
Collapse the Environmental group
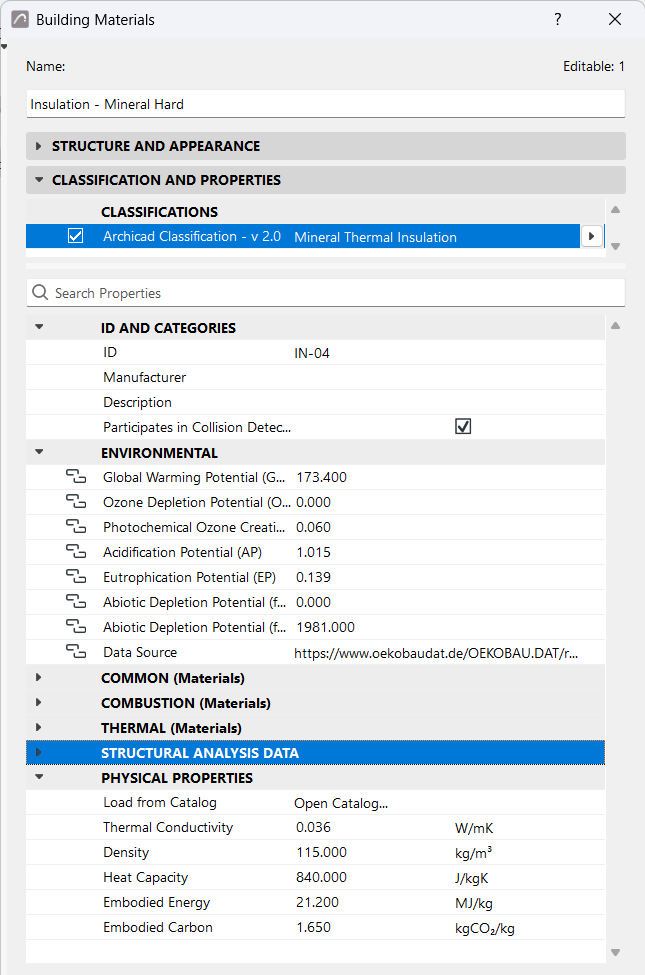(x=39, y=452)
